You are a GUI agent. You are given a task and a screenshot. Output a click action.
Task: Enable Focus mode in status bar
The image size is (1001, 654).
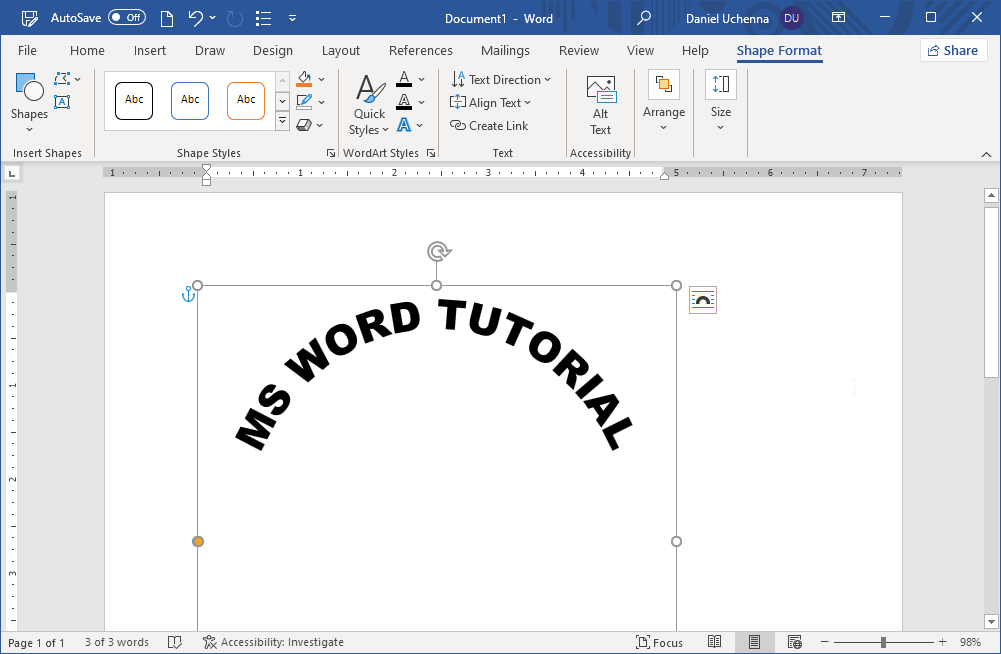(x=660, y=642)
